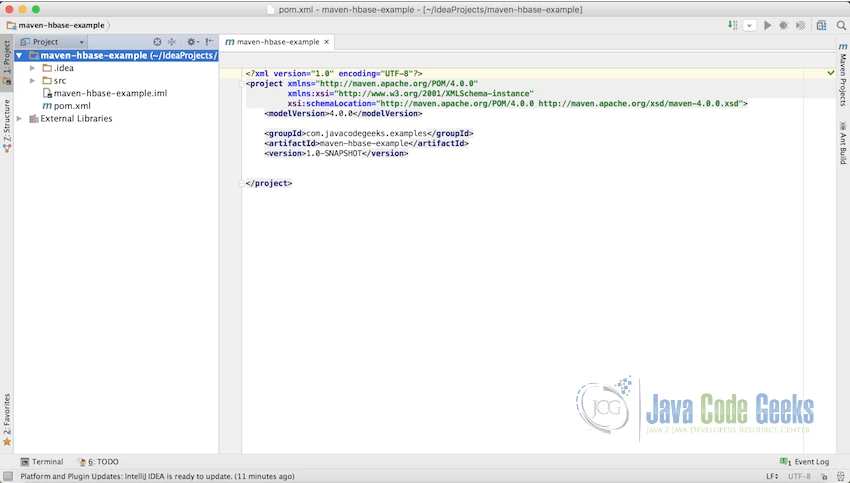Open the Ant Build side tab

843,143
